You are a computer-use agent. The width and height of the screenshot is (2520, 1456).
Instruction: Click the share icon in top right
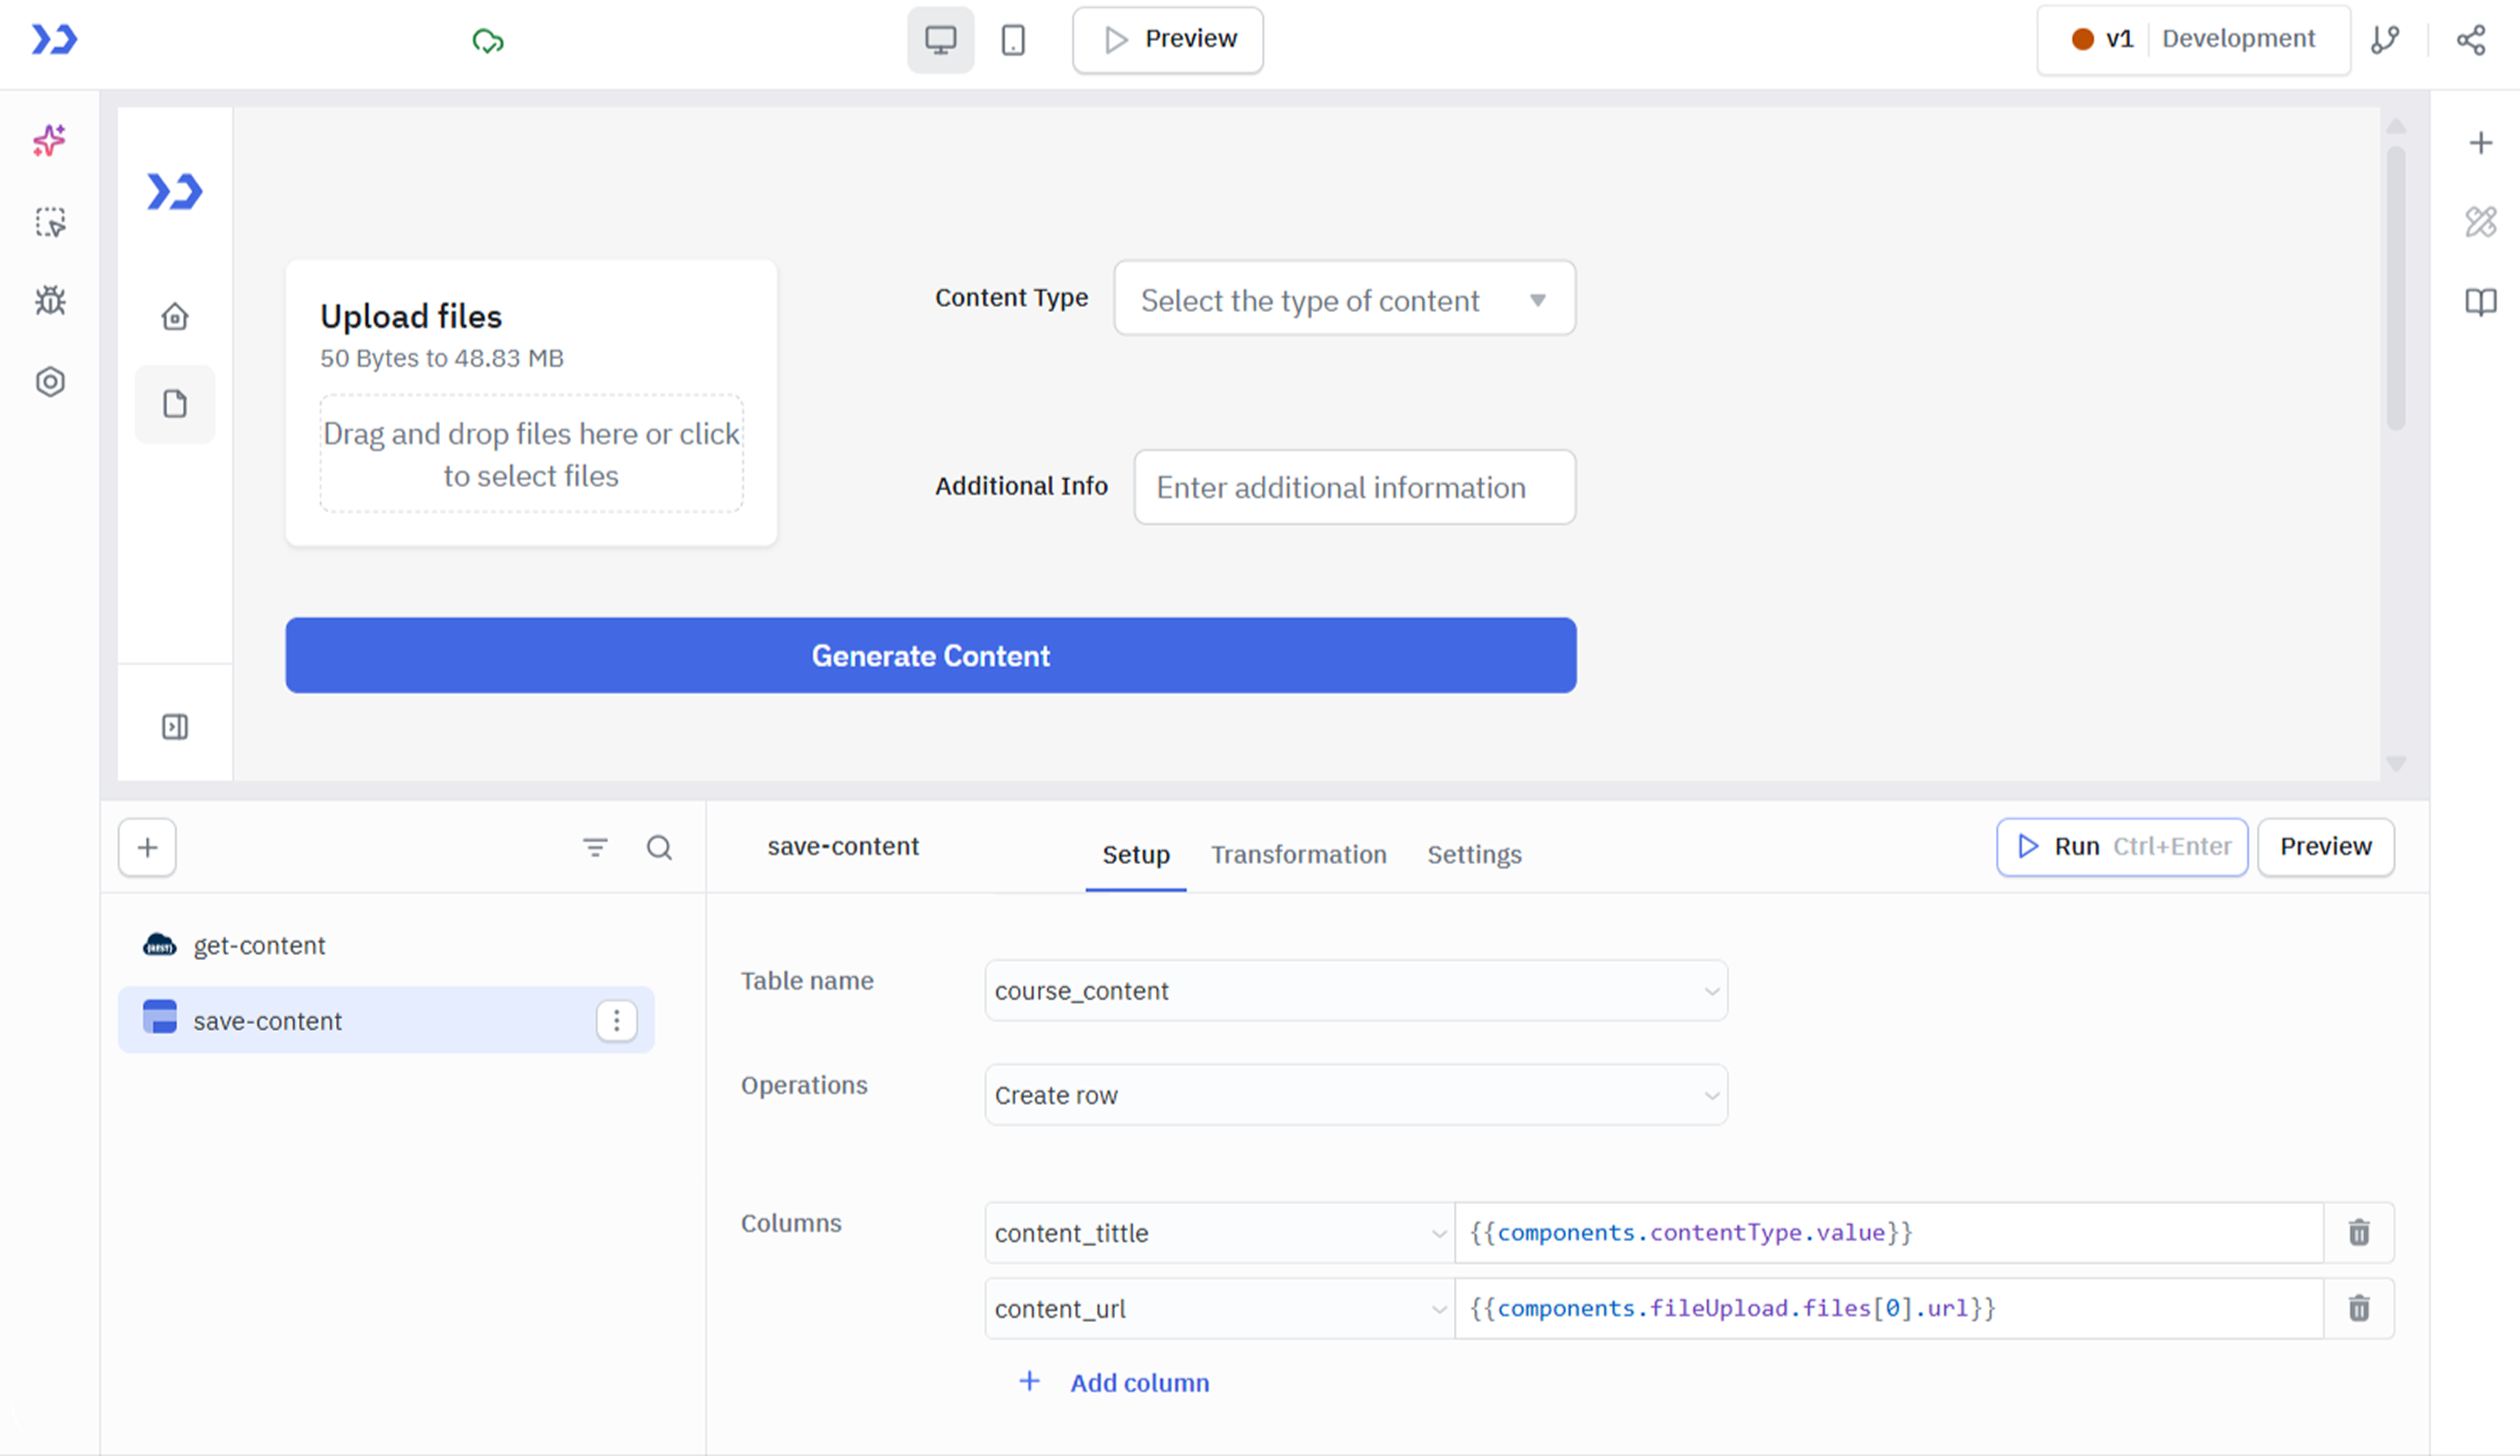point(2471,40)
